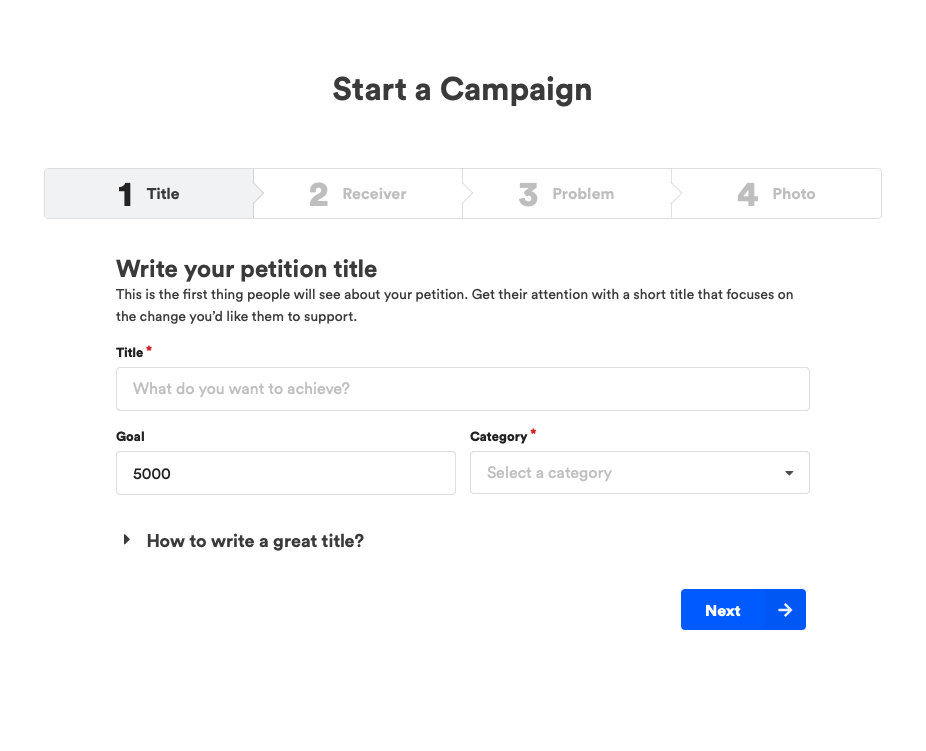This screenshot has width=926, height=751.
Task: Click the arrow icon inside the Next button
Action: (x=786, y=609)
